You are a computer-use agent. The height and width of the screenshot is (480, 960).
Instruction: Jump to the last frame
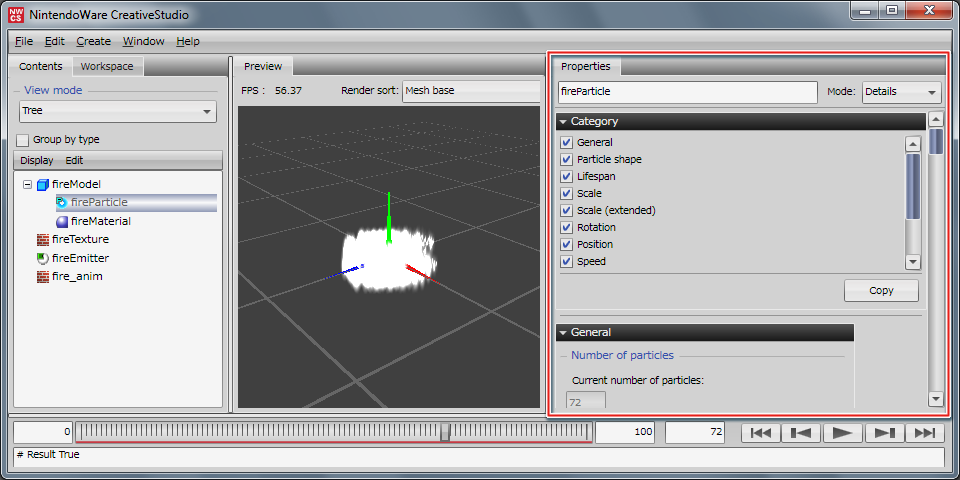pyautogui.click(x=925, y=433)
